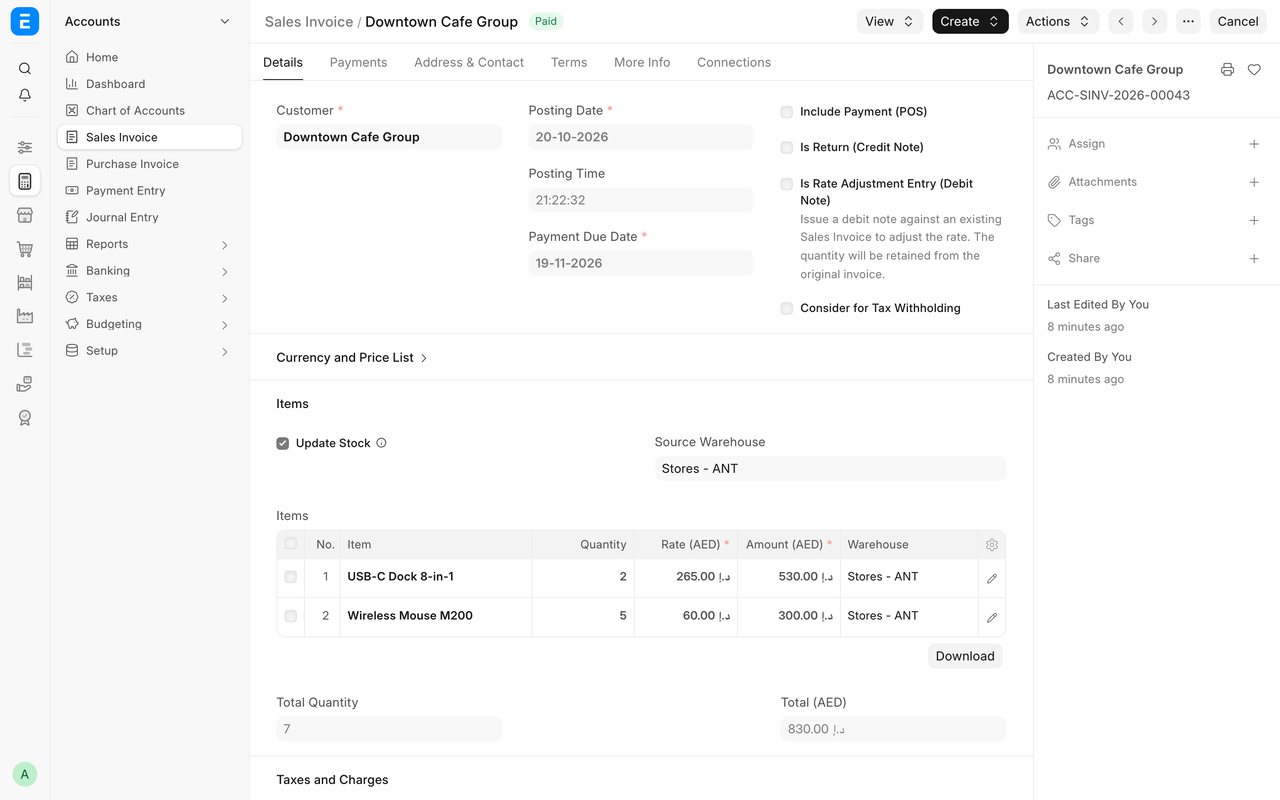Switch to the More Info tab
Image resolution: width=1280 pixels, height=800 pixels.
tap(642, 62)
